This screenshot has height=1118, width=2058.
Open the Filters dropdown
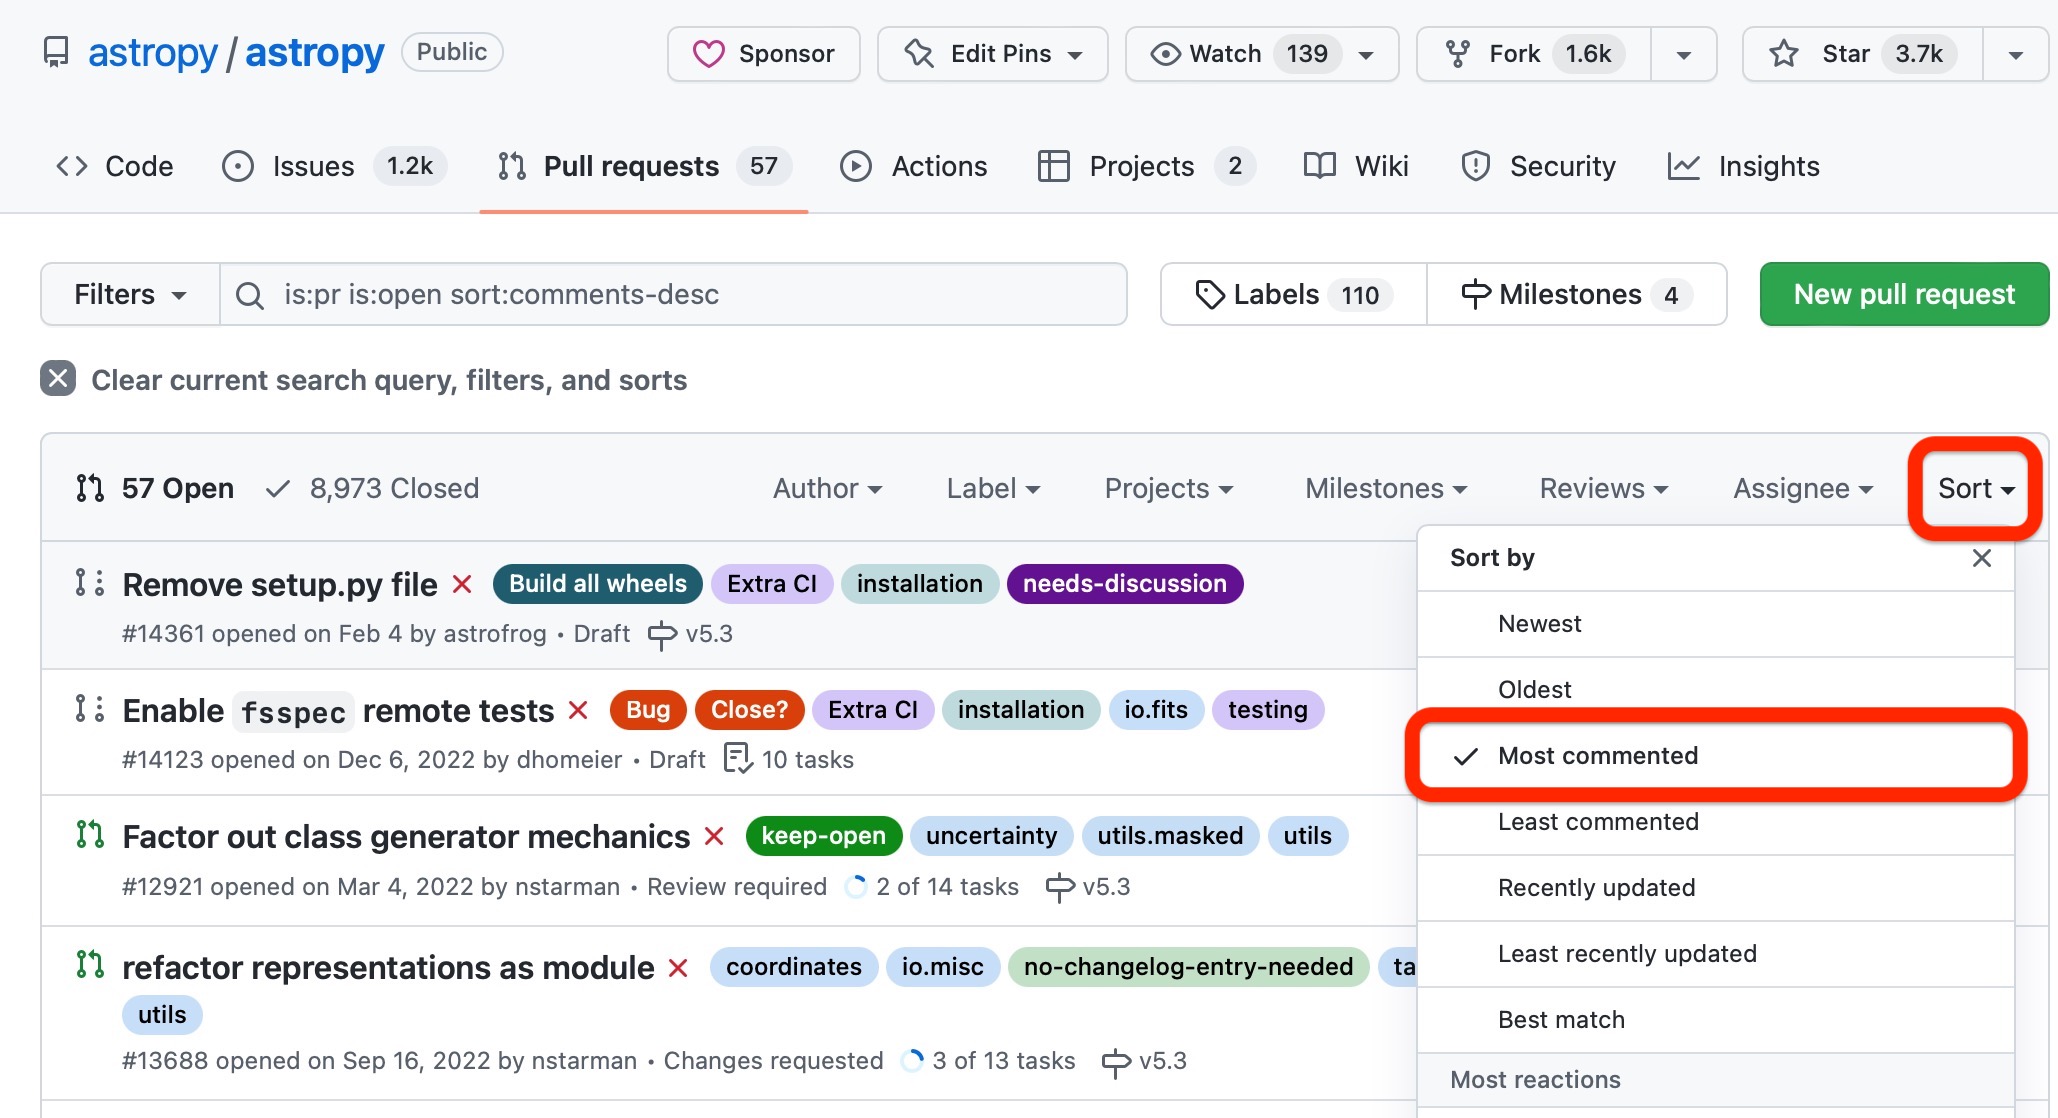click(130, 295)
